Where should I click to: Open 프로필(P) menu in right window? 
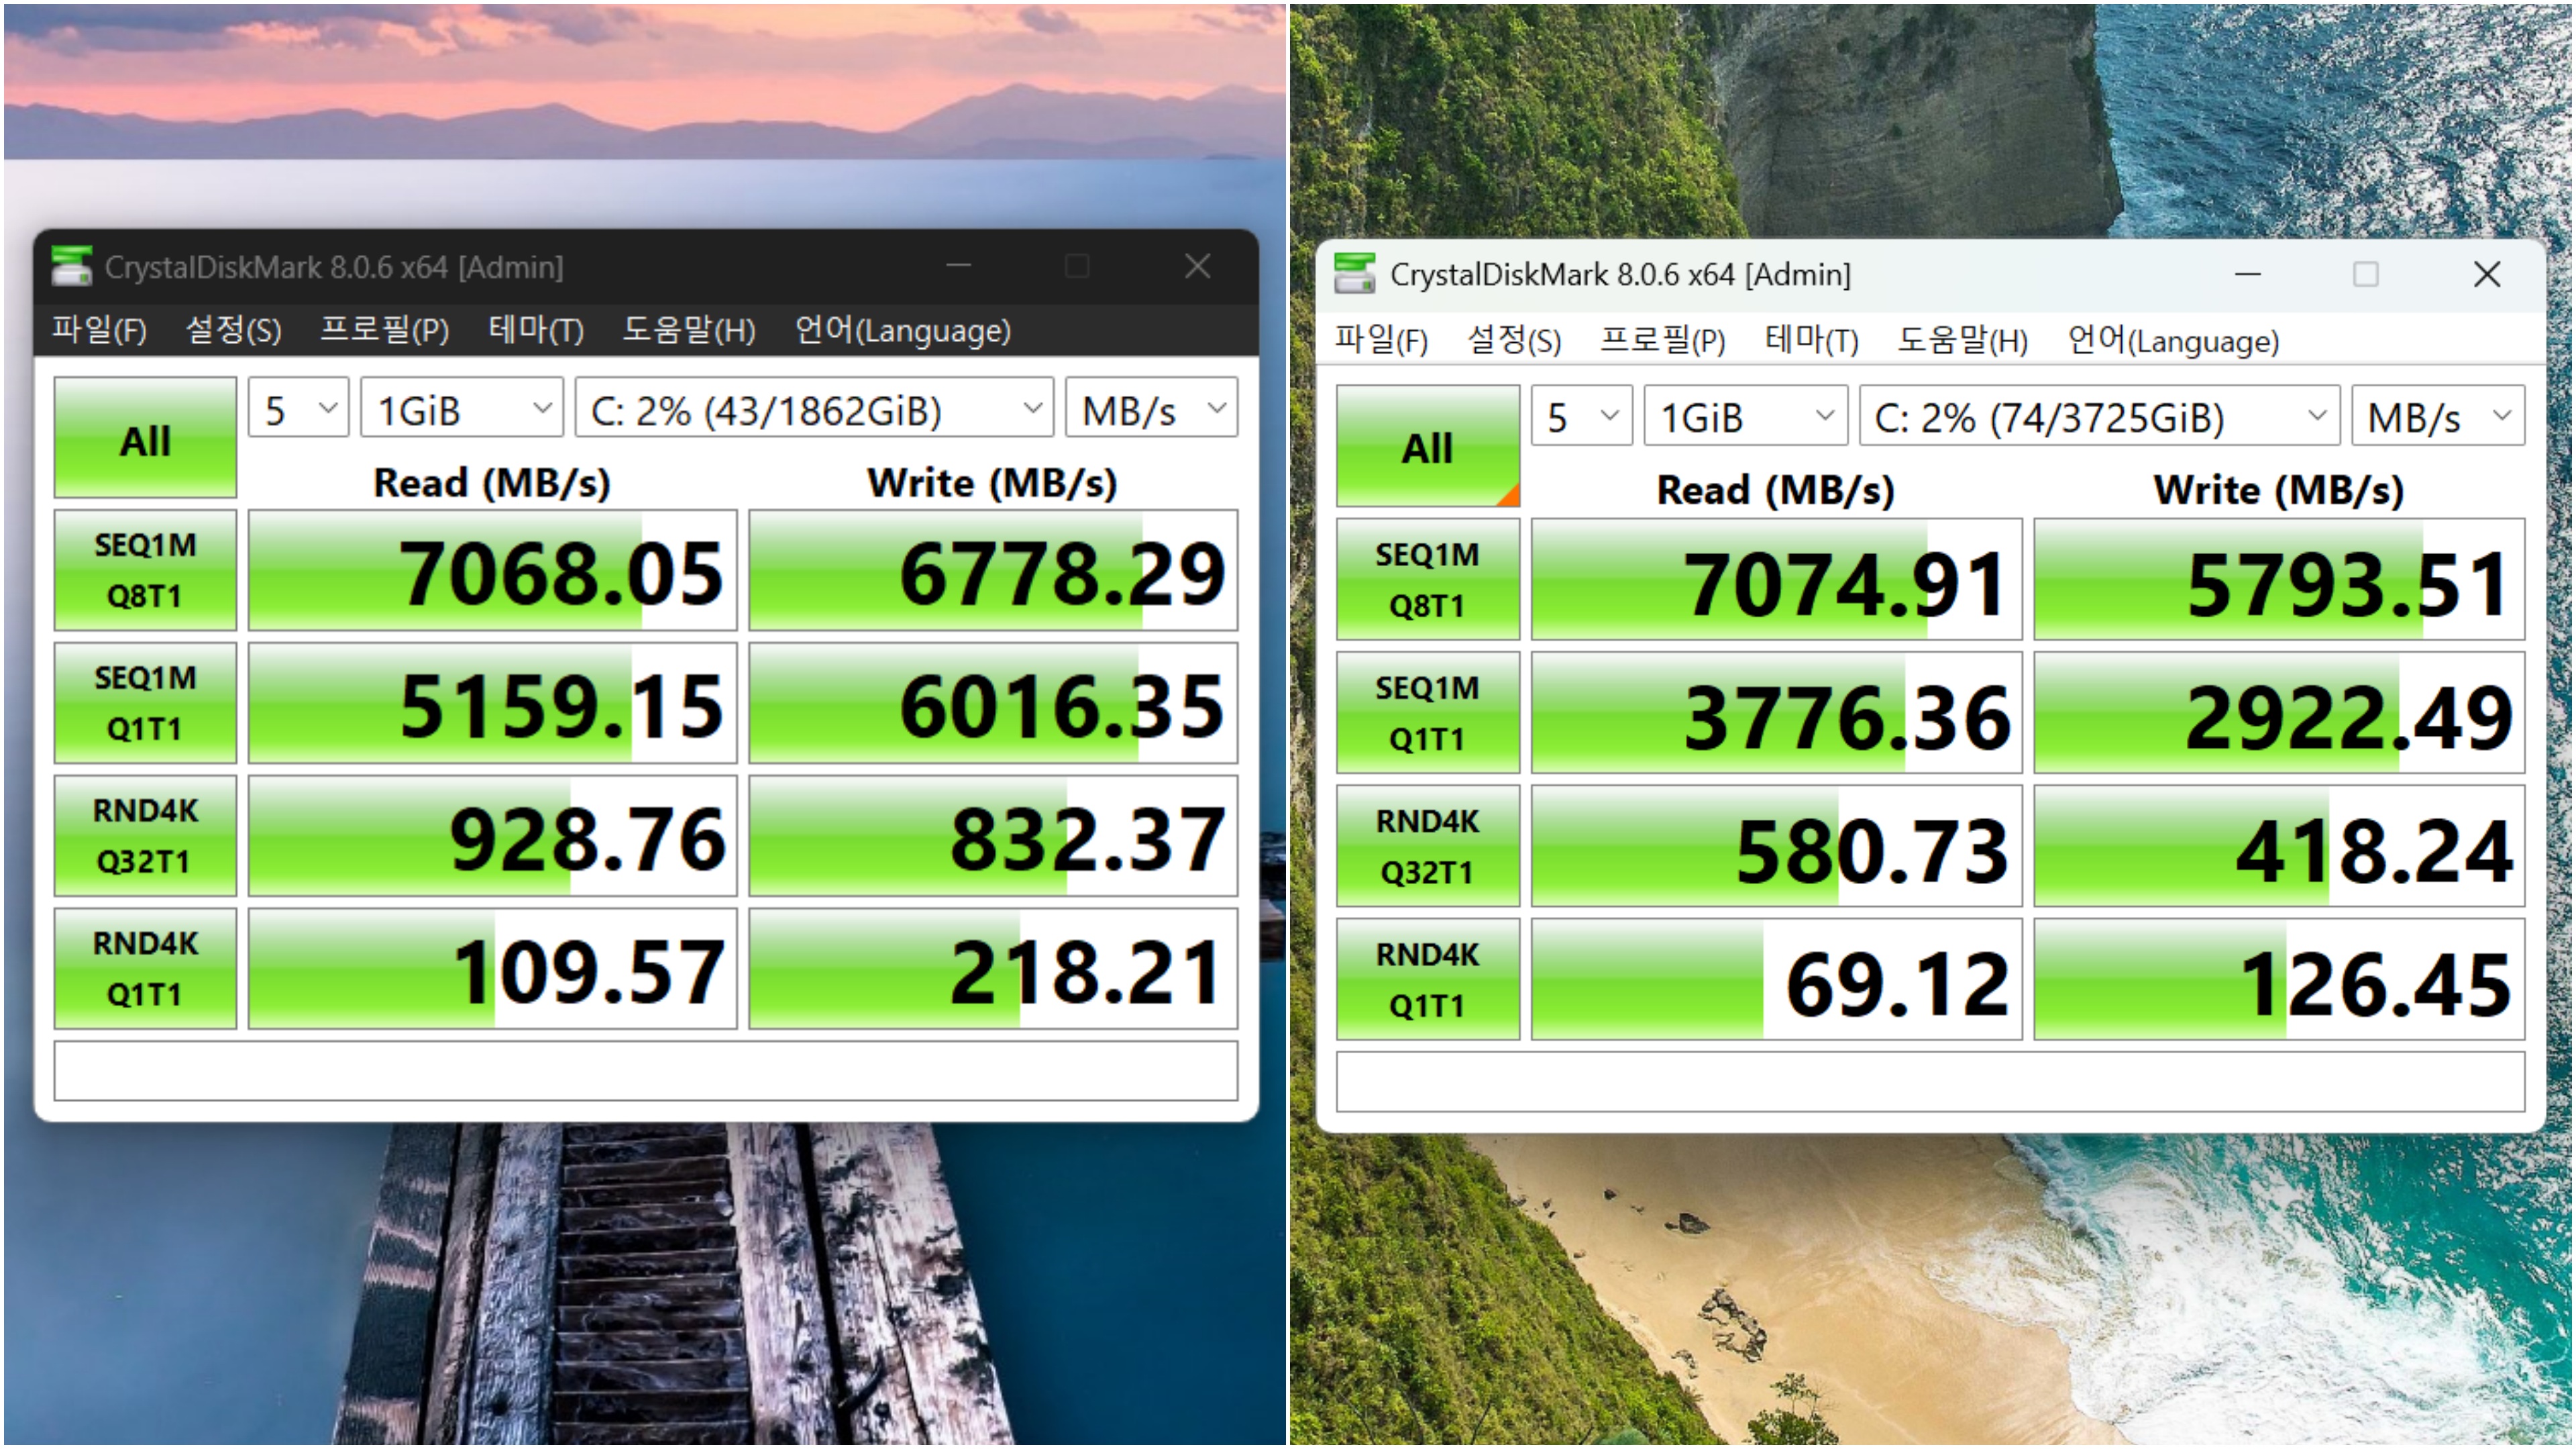1663,340
